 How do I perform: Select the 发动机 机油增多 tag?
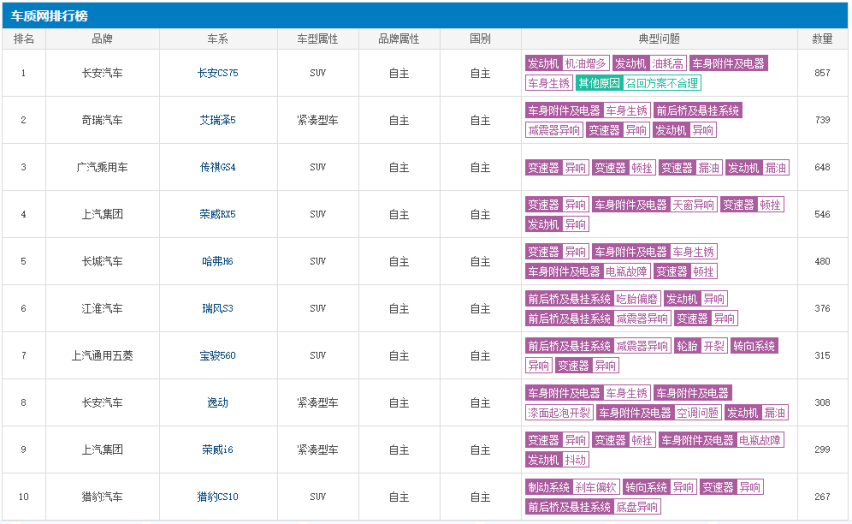[567, 64]
